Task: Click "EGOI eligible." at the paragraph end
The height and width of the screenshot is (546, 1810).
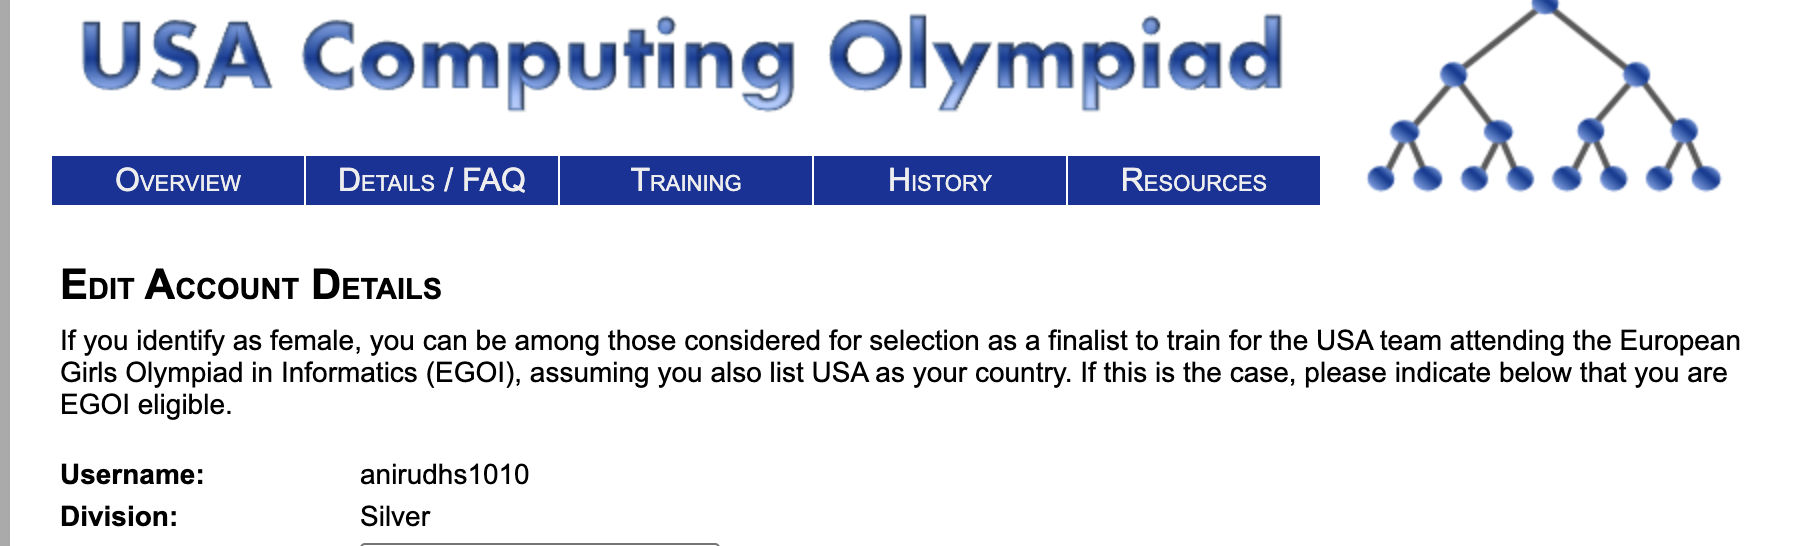Action: 146,405
